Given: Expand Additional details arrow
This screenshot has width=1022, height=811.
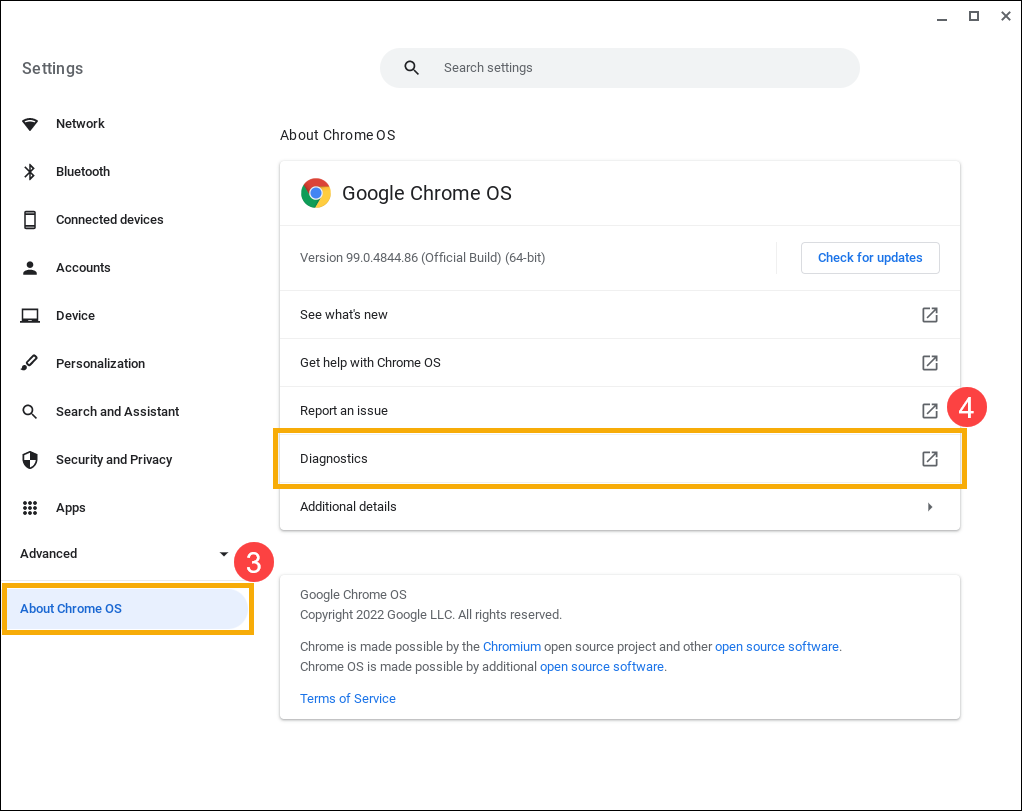Looking at the screenshot, I should (x=930, y=507).
